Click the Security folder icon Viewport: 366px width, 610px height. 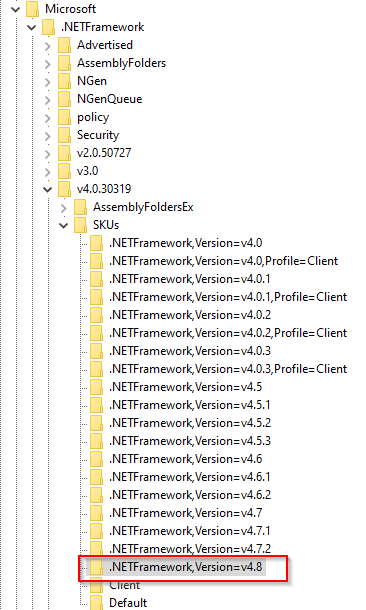point(64,135)
